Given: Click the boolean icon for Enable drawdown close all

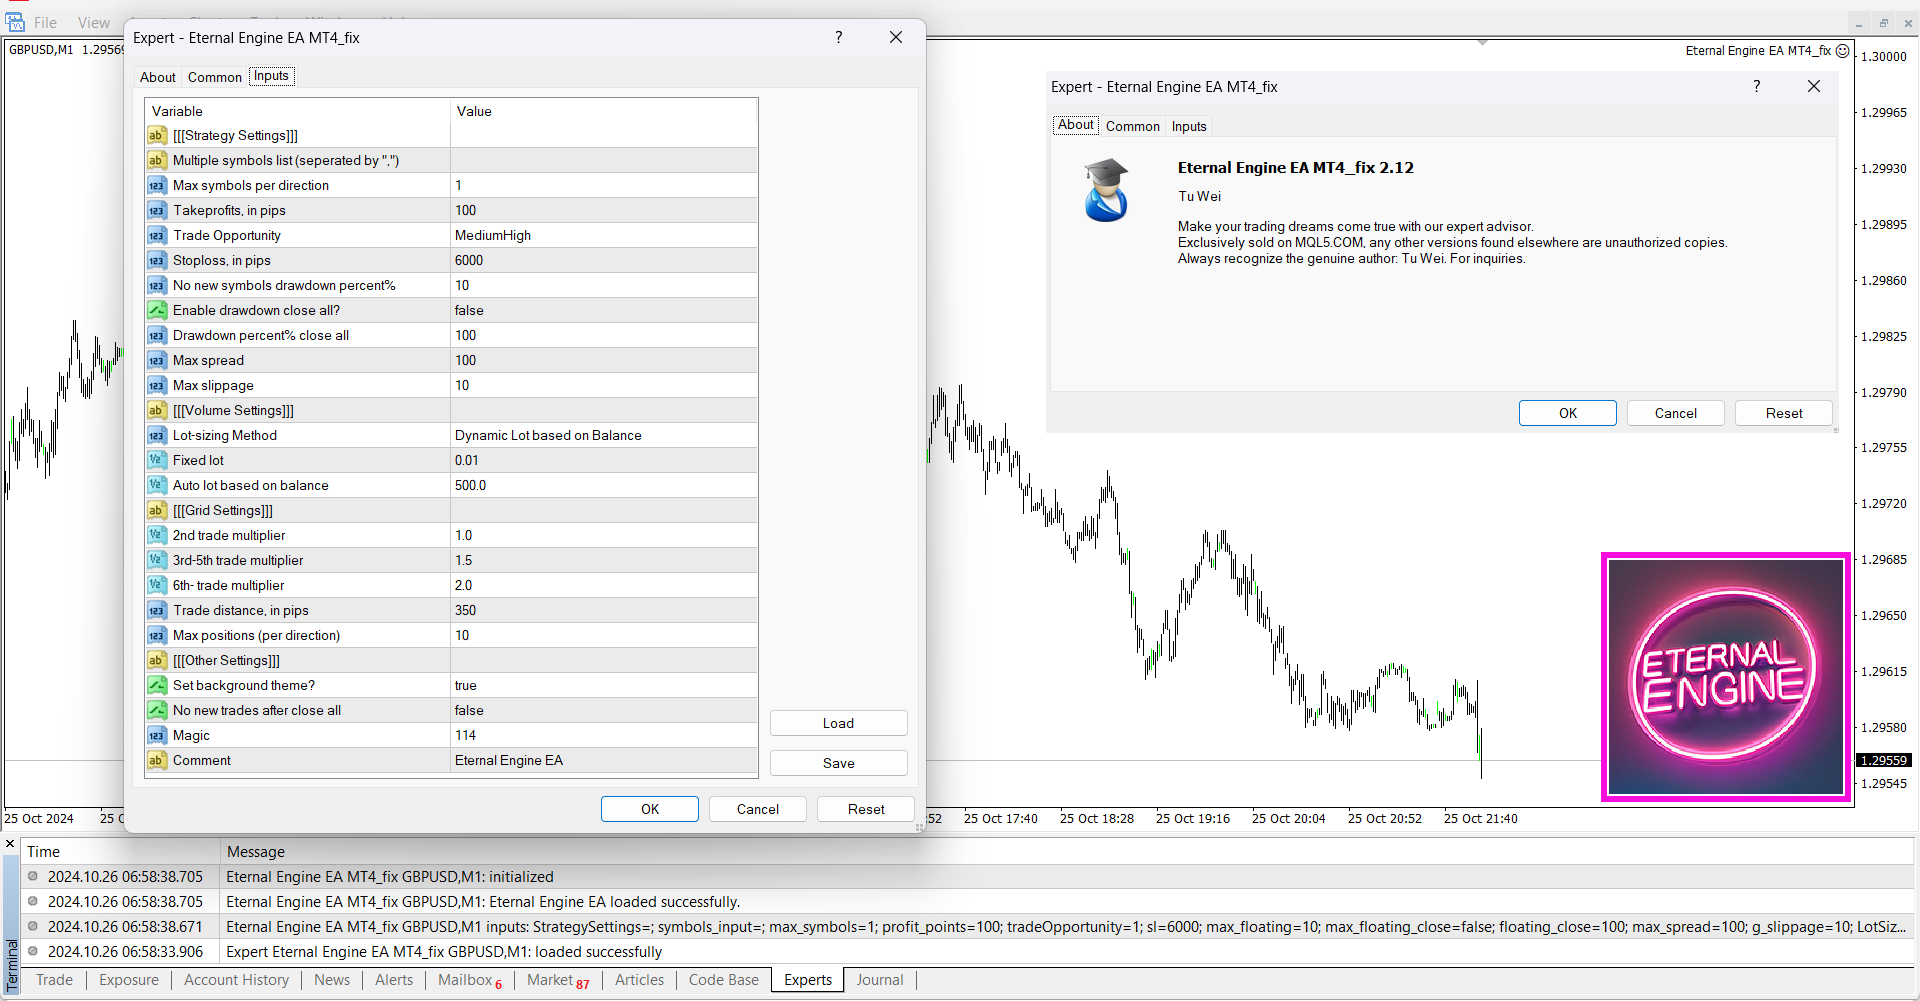Looking at the screenshot, I should point(157,310).
